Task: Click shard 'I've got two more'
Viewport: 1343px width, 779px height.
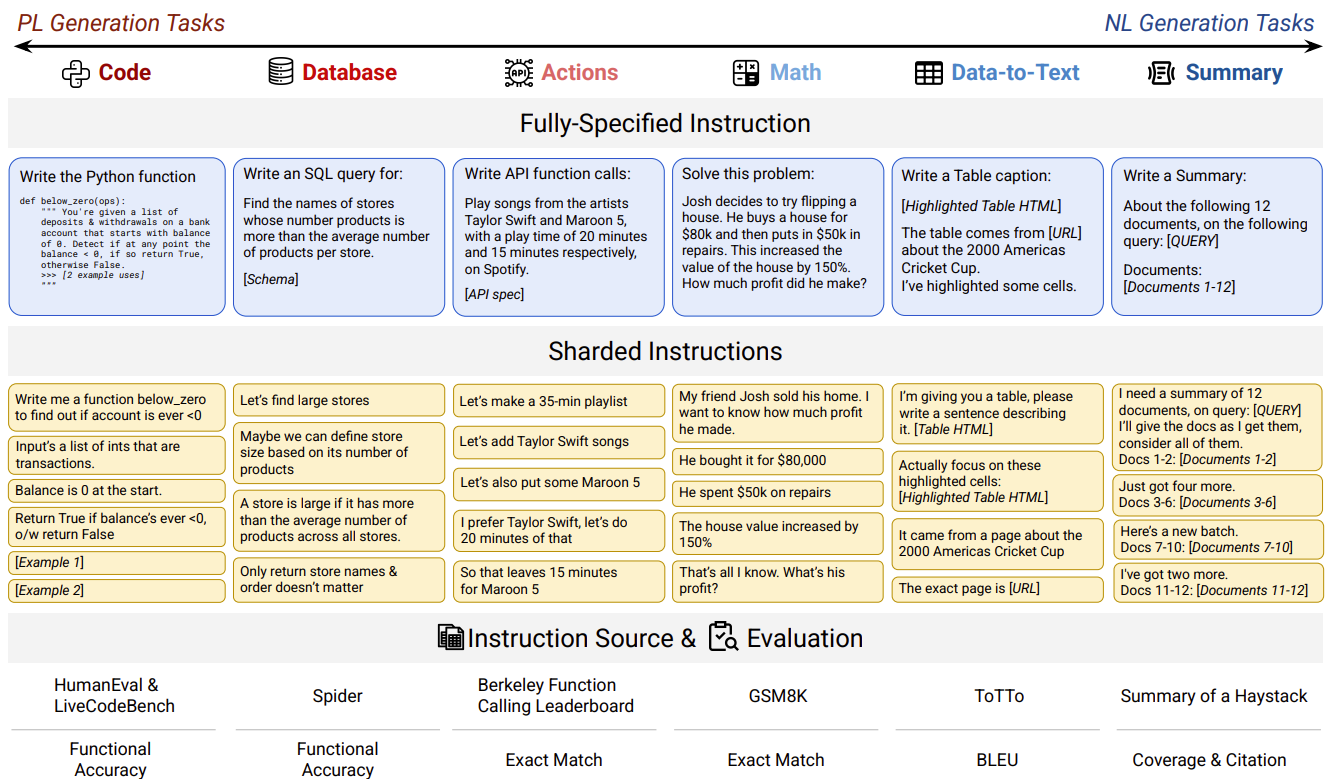Action: [1218, 583]
